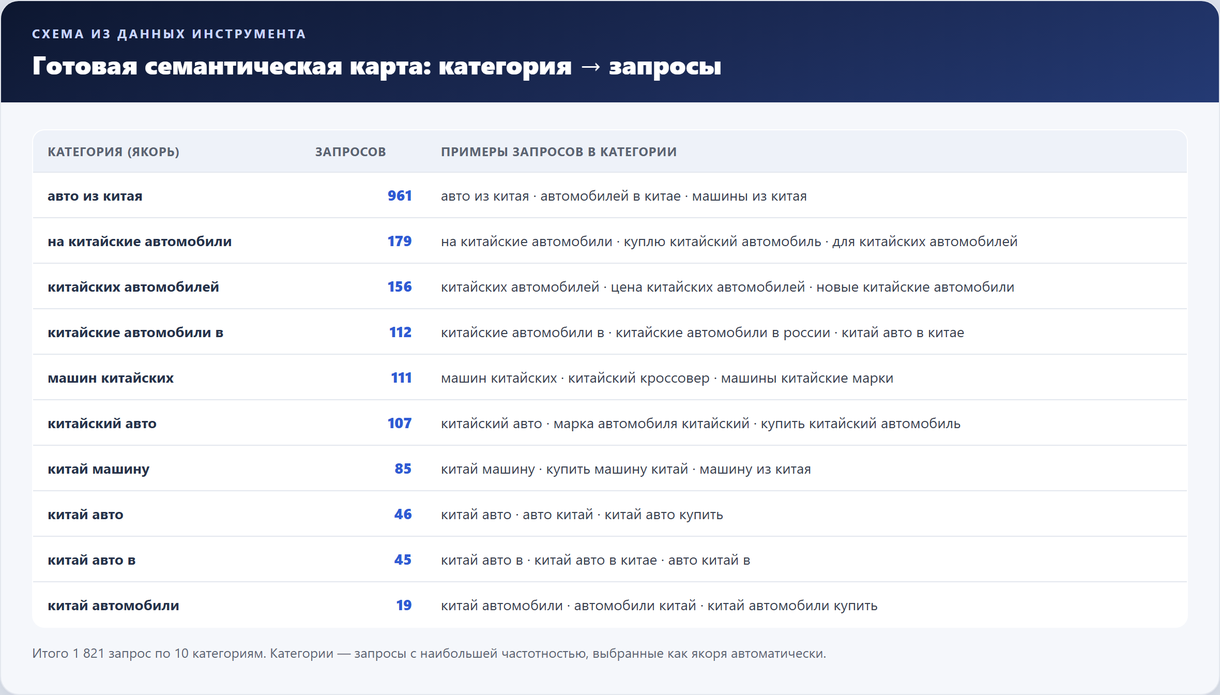Select the count value 112
The width and height of the screenshot is (1220, 695).
point(401,332)
